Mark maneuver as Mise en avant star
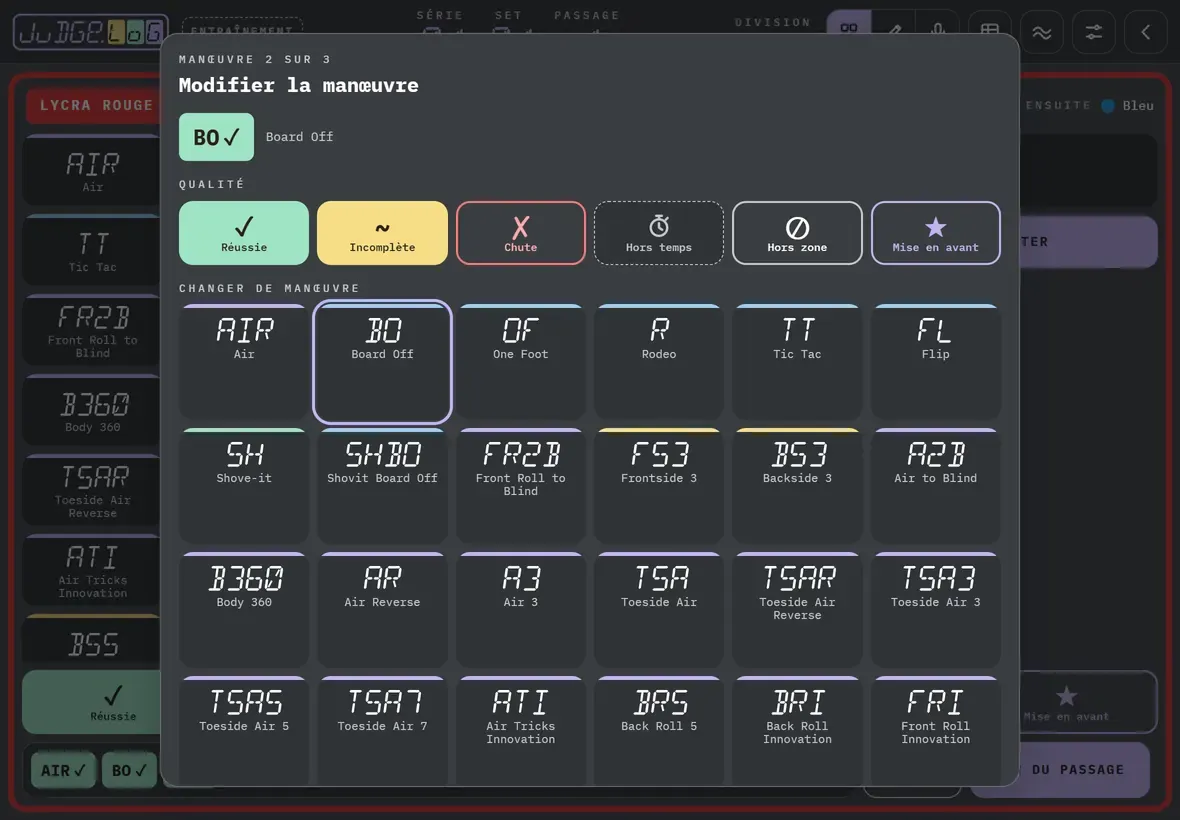Screen dimensions: 1180x820 coord(935,233)
